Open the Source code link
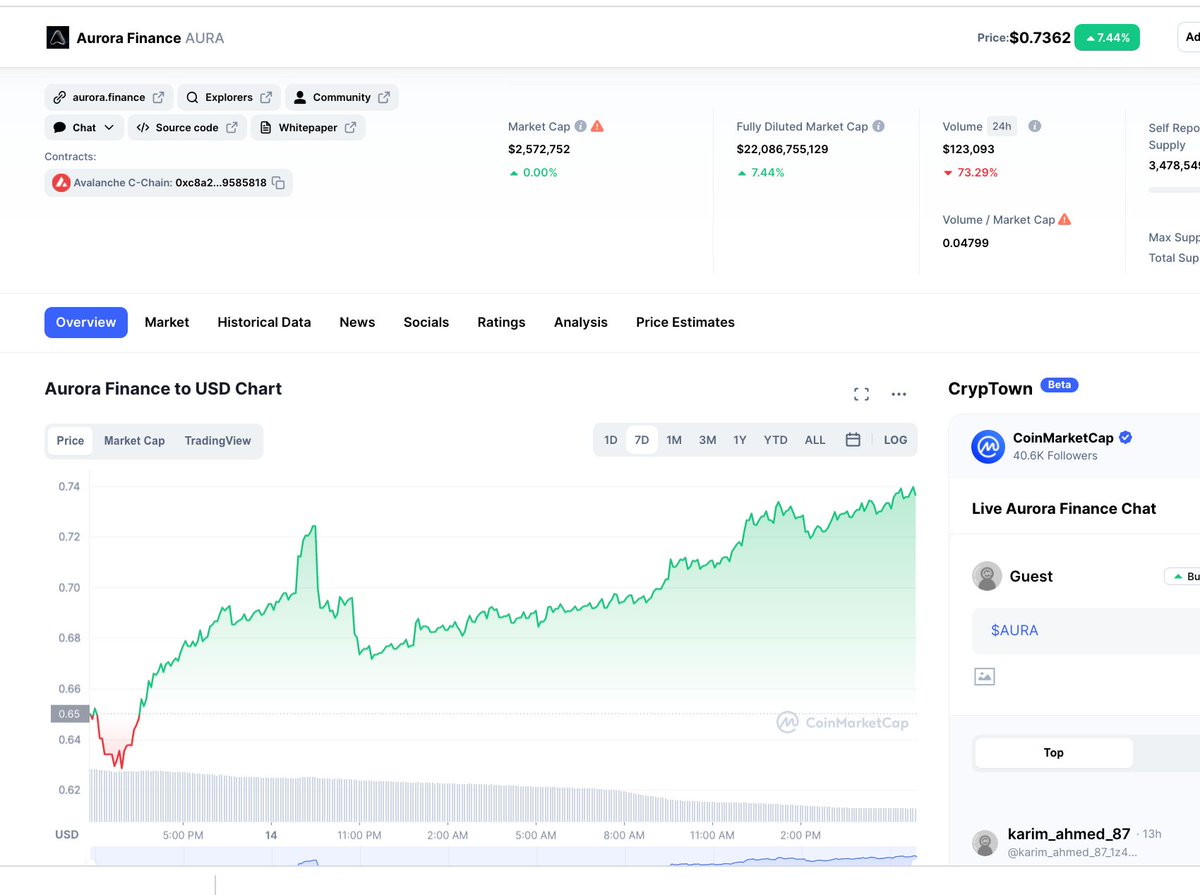1200x895 pixels. tap(187, 127)
